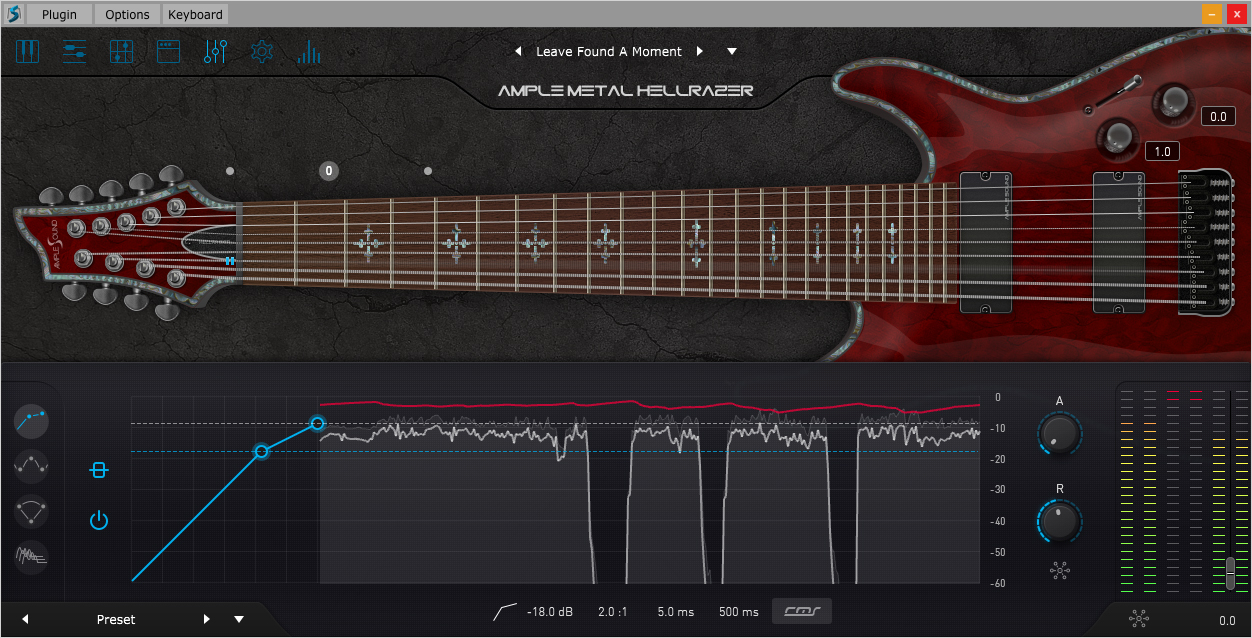The image size is (1252, 638).
Task: Click the amp window toolbar icon
Action: pyautogui.click(x=168, y=51)
